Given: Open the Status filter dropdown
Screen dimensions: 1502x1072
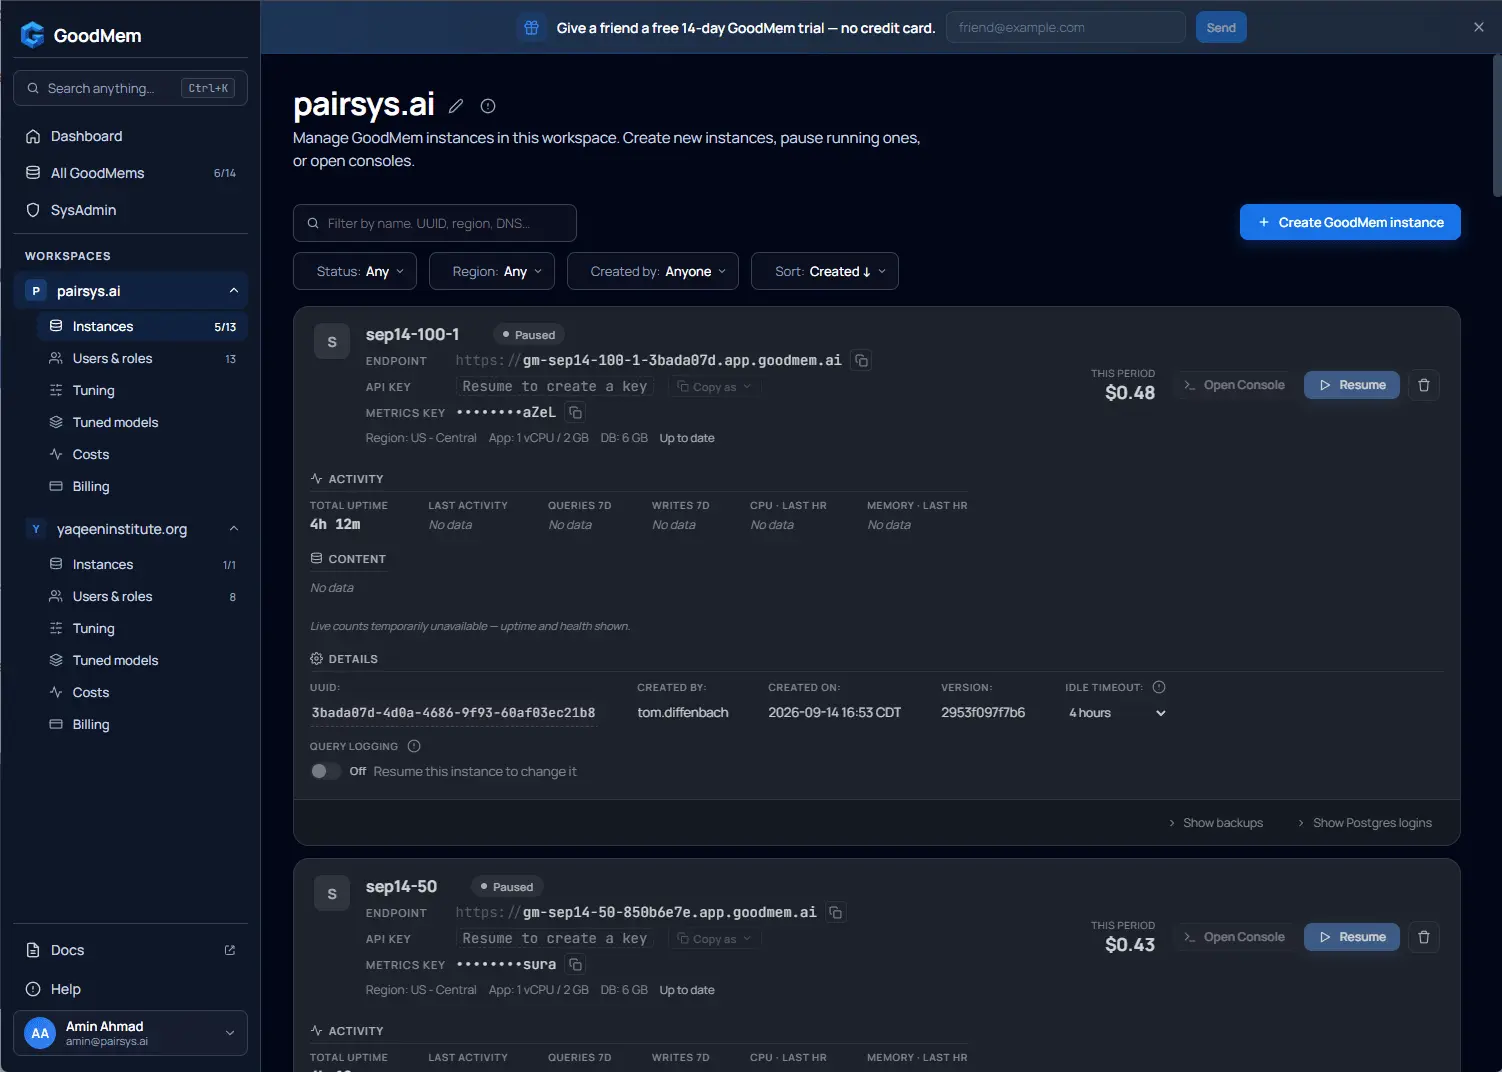Looking at the screenshot, I should point(355,271).
